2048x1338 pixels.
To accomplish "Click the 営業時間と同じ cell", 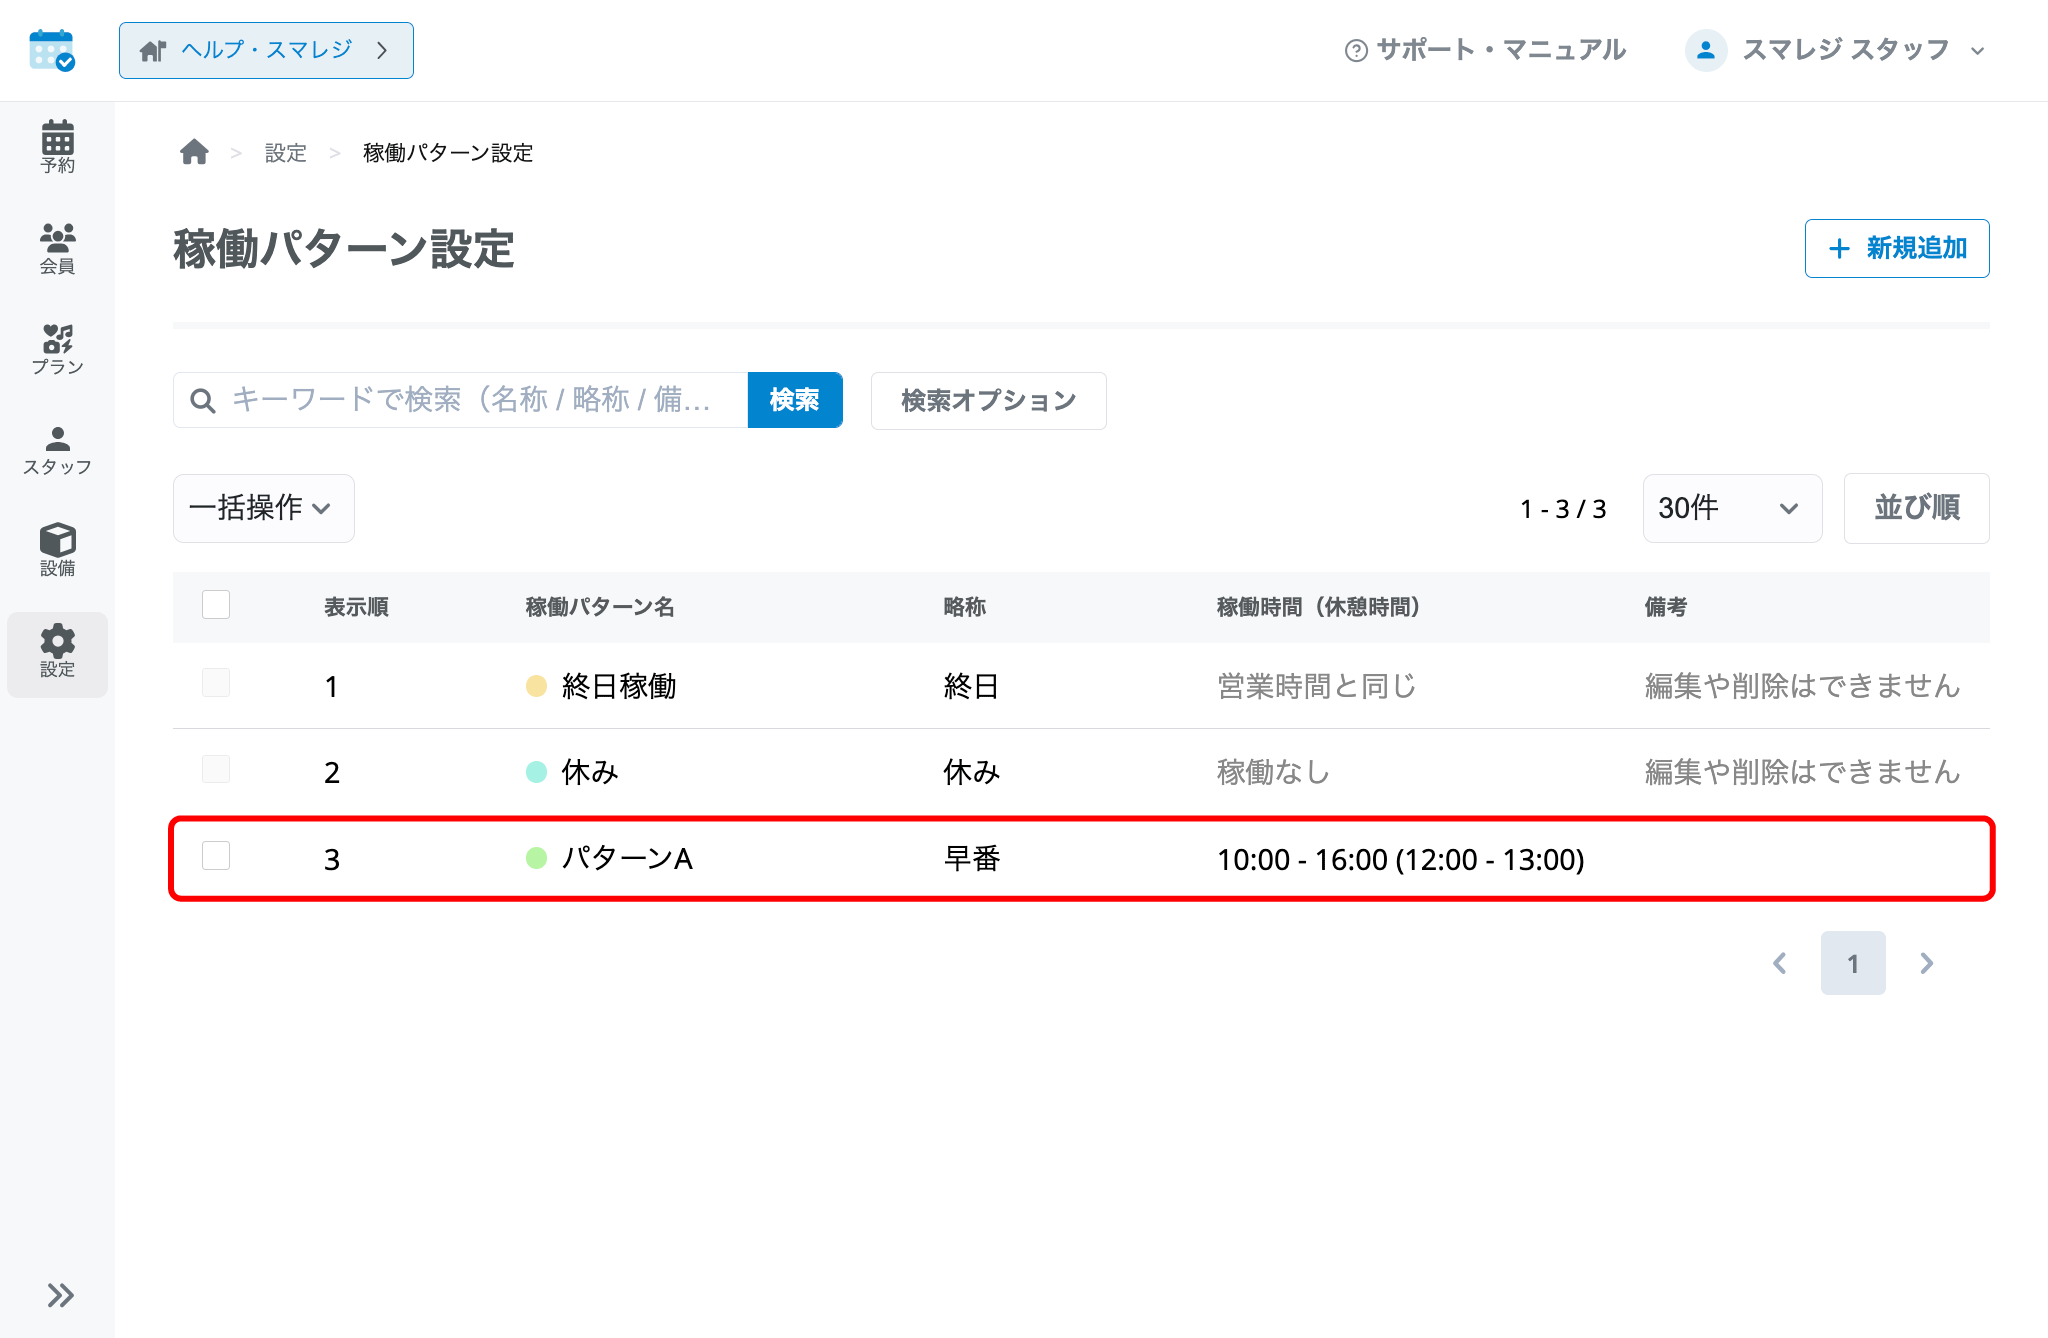I will coord(1316,686).
